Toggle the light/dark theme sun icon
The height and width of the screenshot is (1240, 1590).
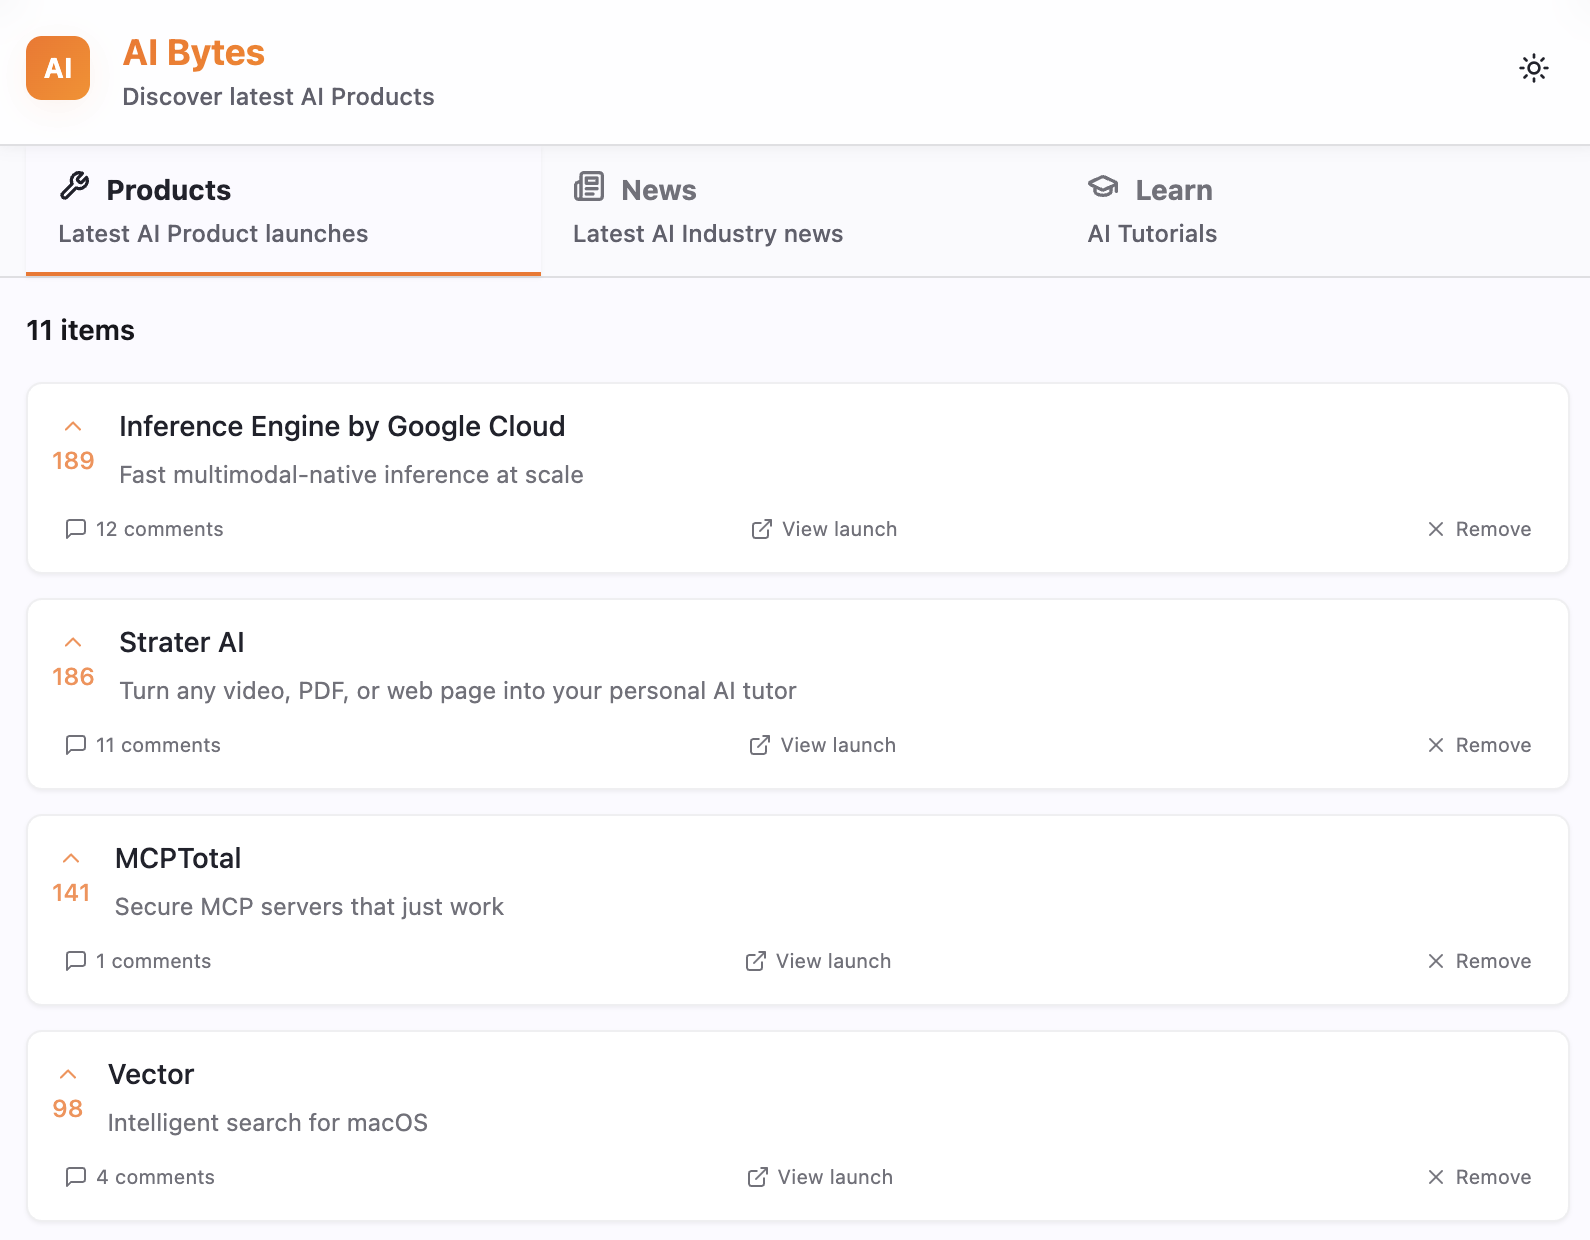[1534, 68]
